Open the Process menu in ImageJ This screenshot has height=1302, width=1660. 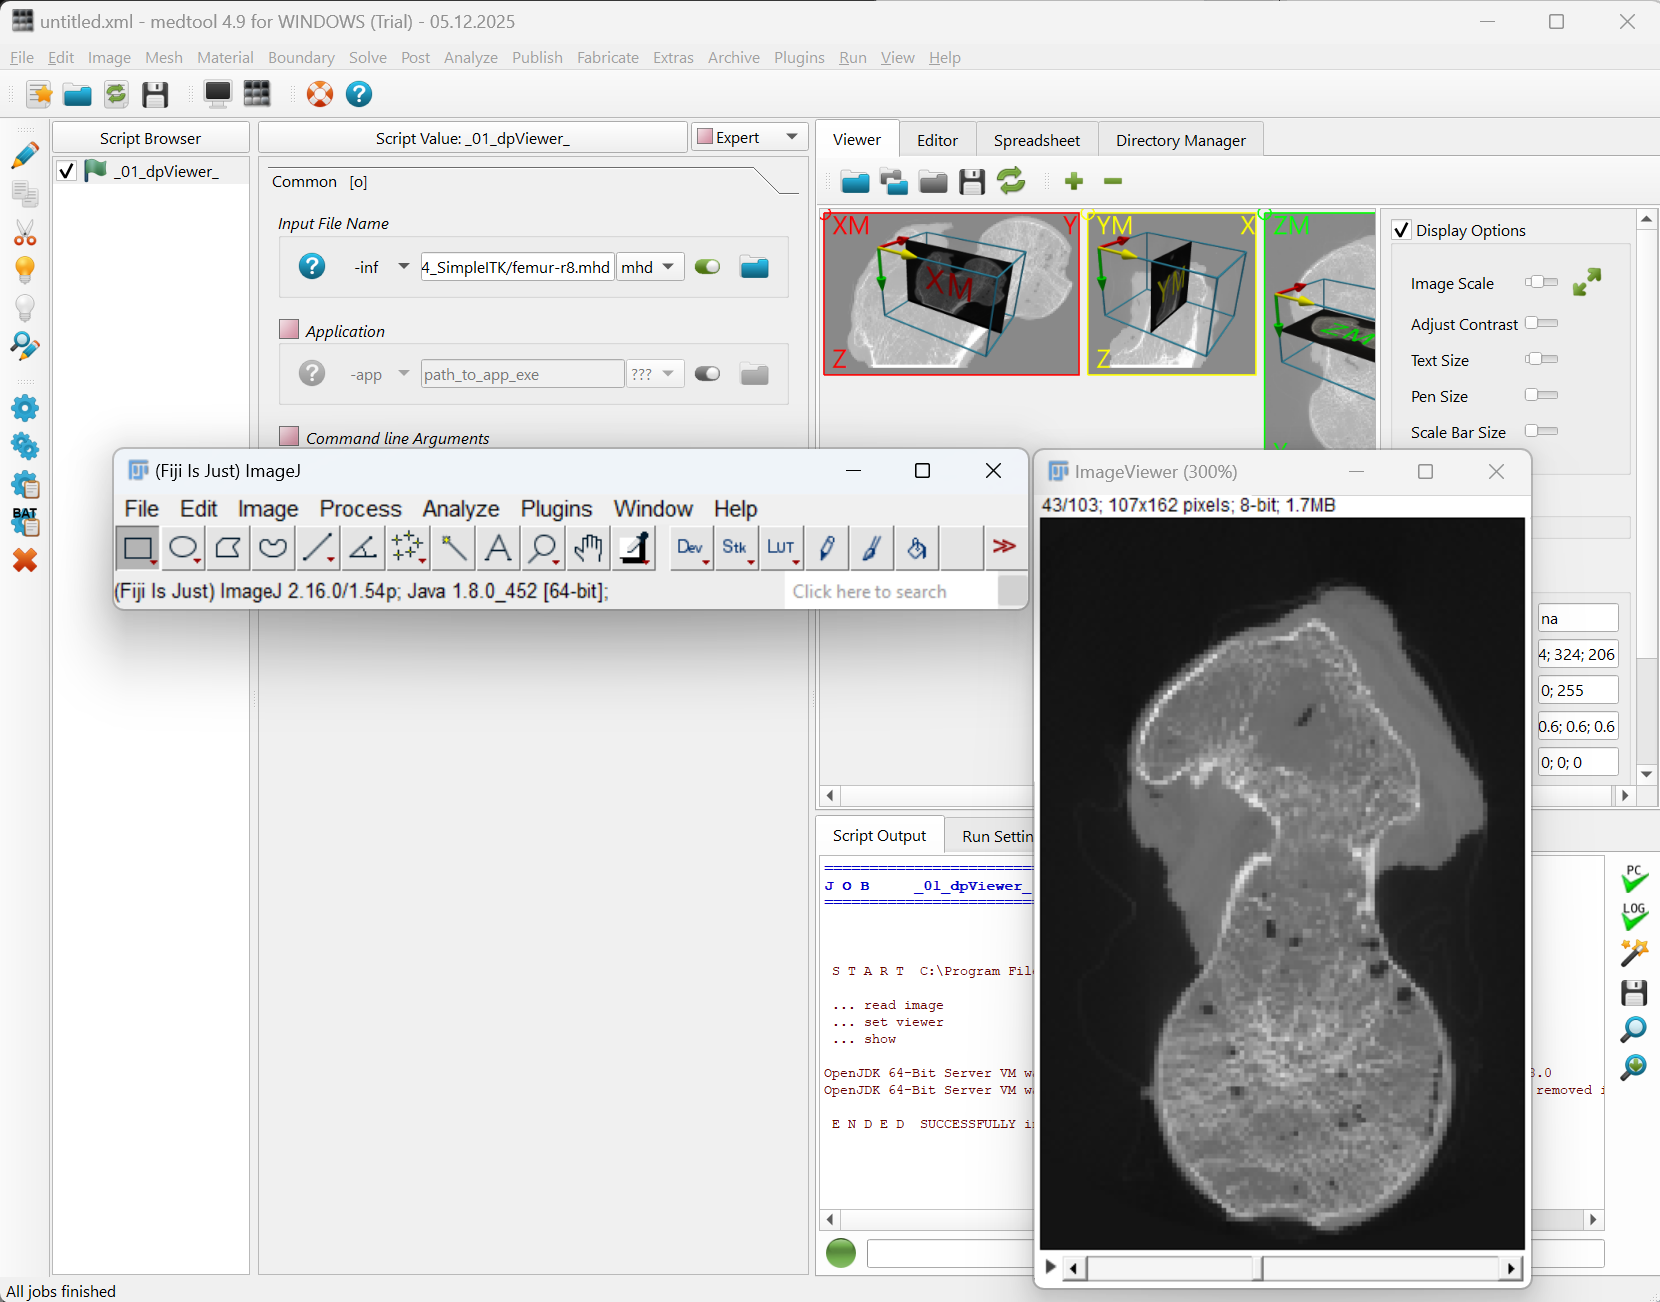pos(360,509)
